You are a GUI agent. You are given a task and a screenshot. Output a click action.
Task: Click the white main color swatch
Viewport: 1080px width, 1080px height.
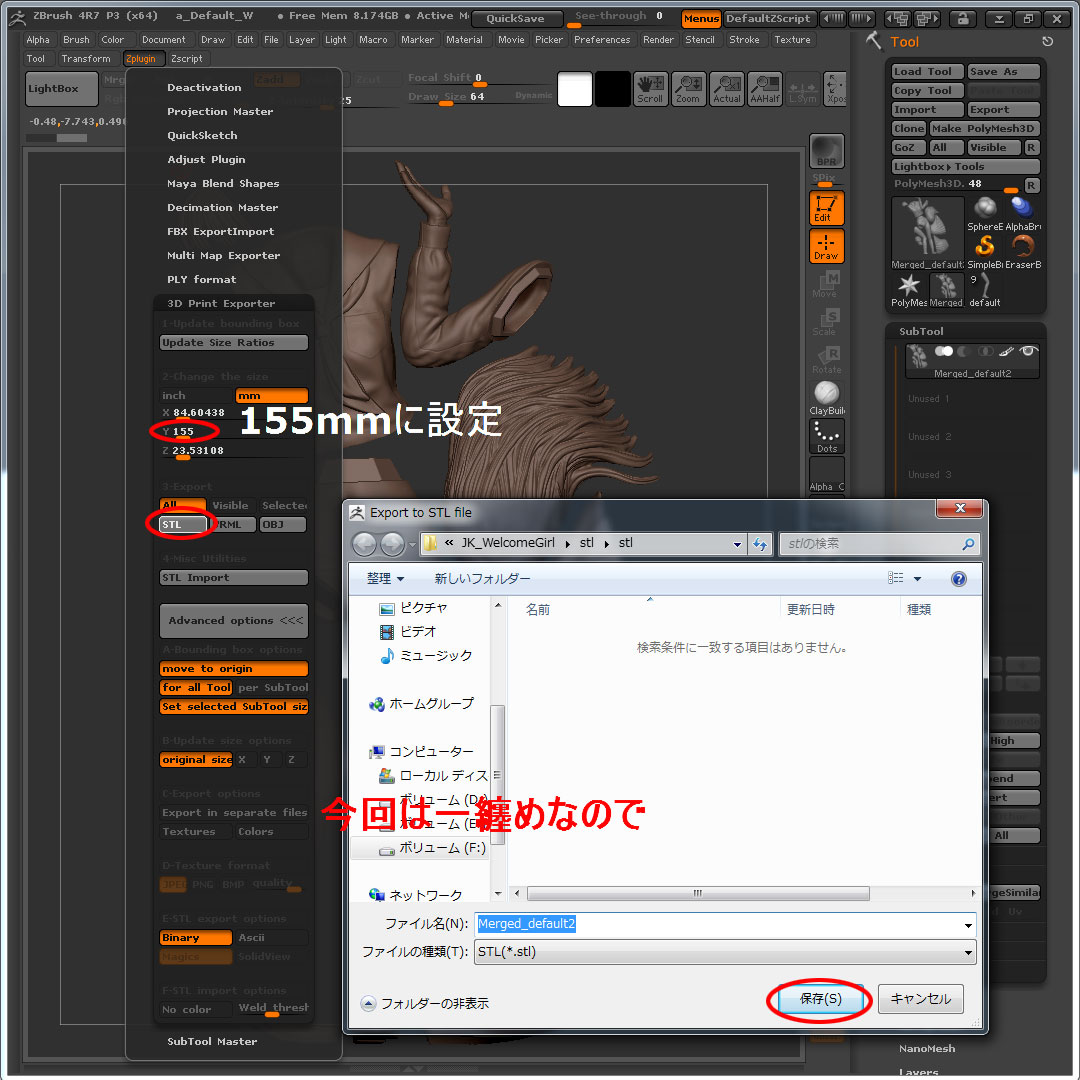[x=574, y=89]
